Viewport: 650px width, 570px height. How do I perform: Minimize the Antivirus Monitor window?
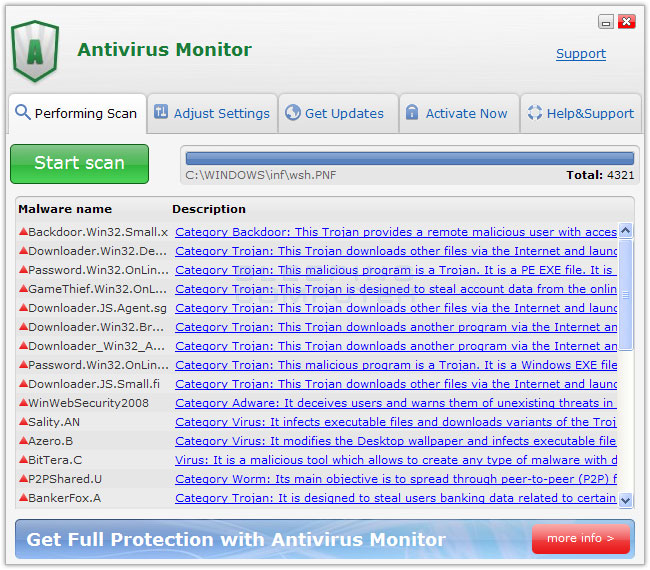tap(606, 22)
